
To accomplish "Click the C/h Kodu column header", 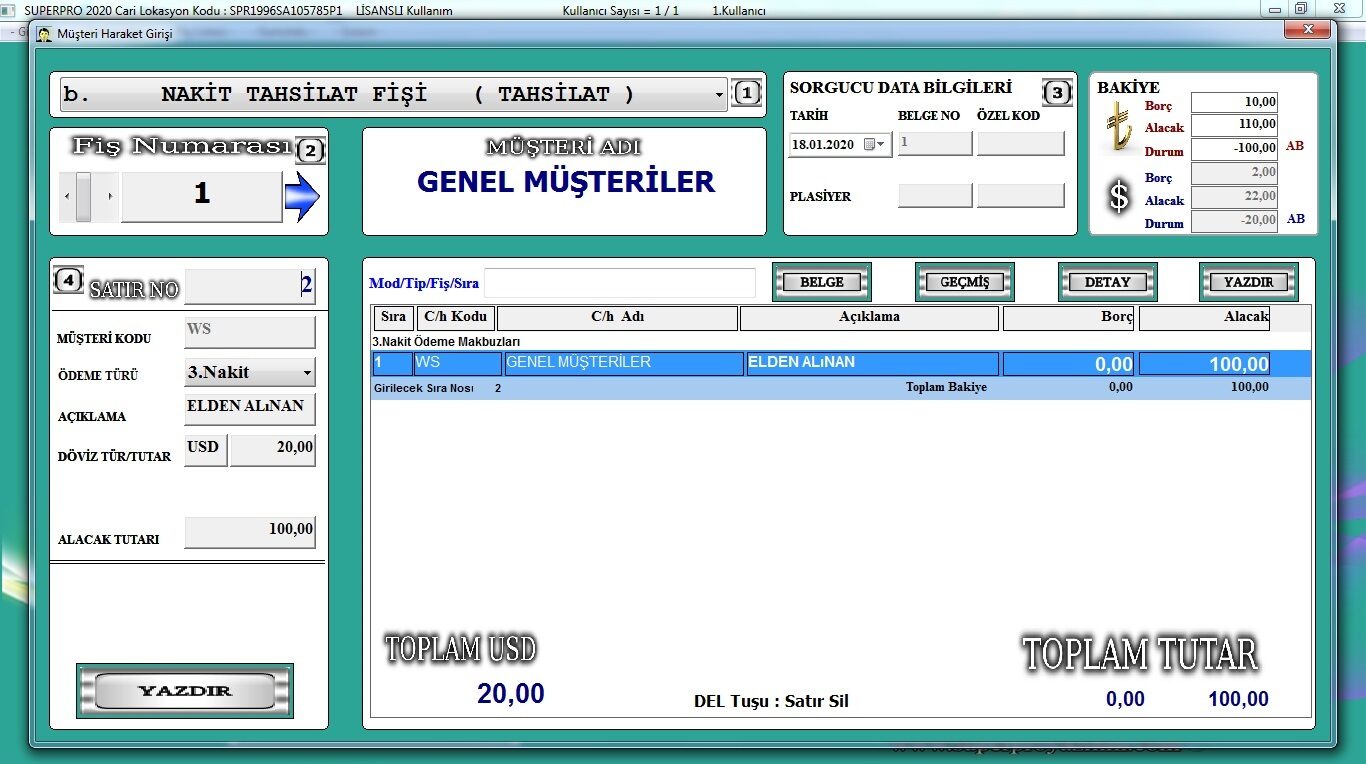I will [455, 318].
